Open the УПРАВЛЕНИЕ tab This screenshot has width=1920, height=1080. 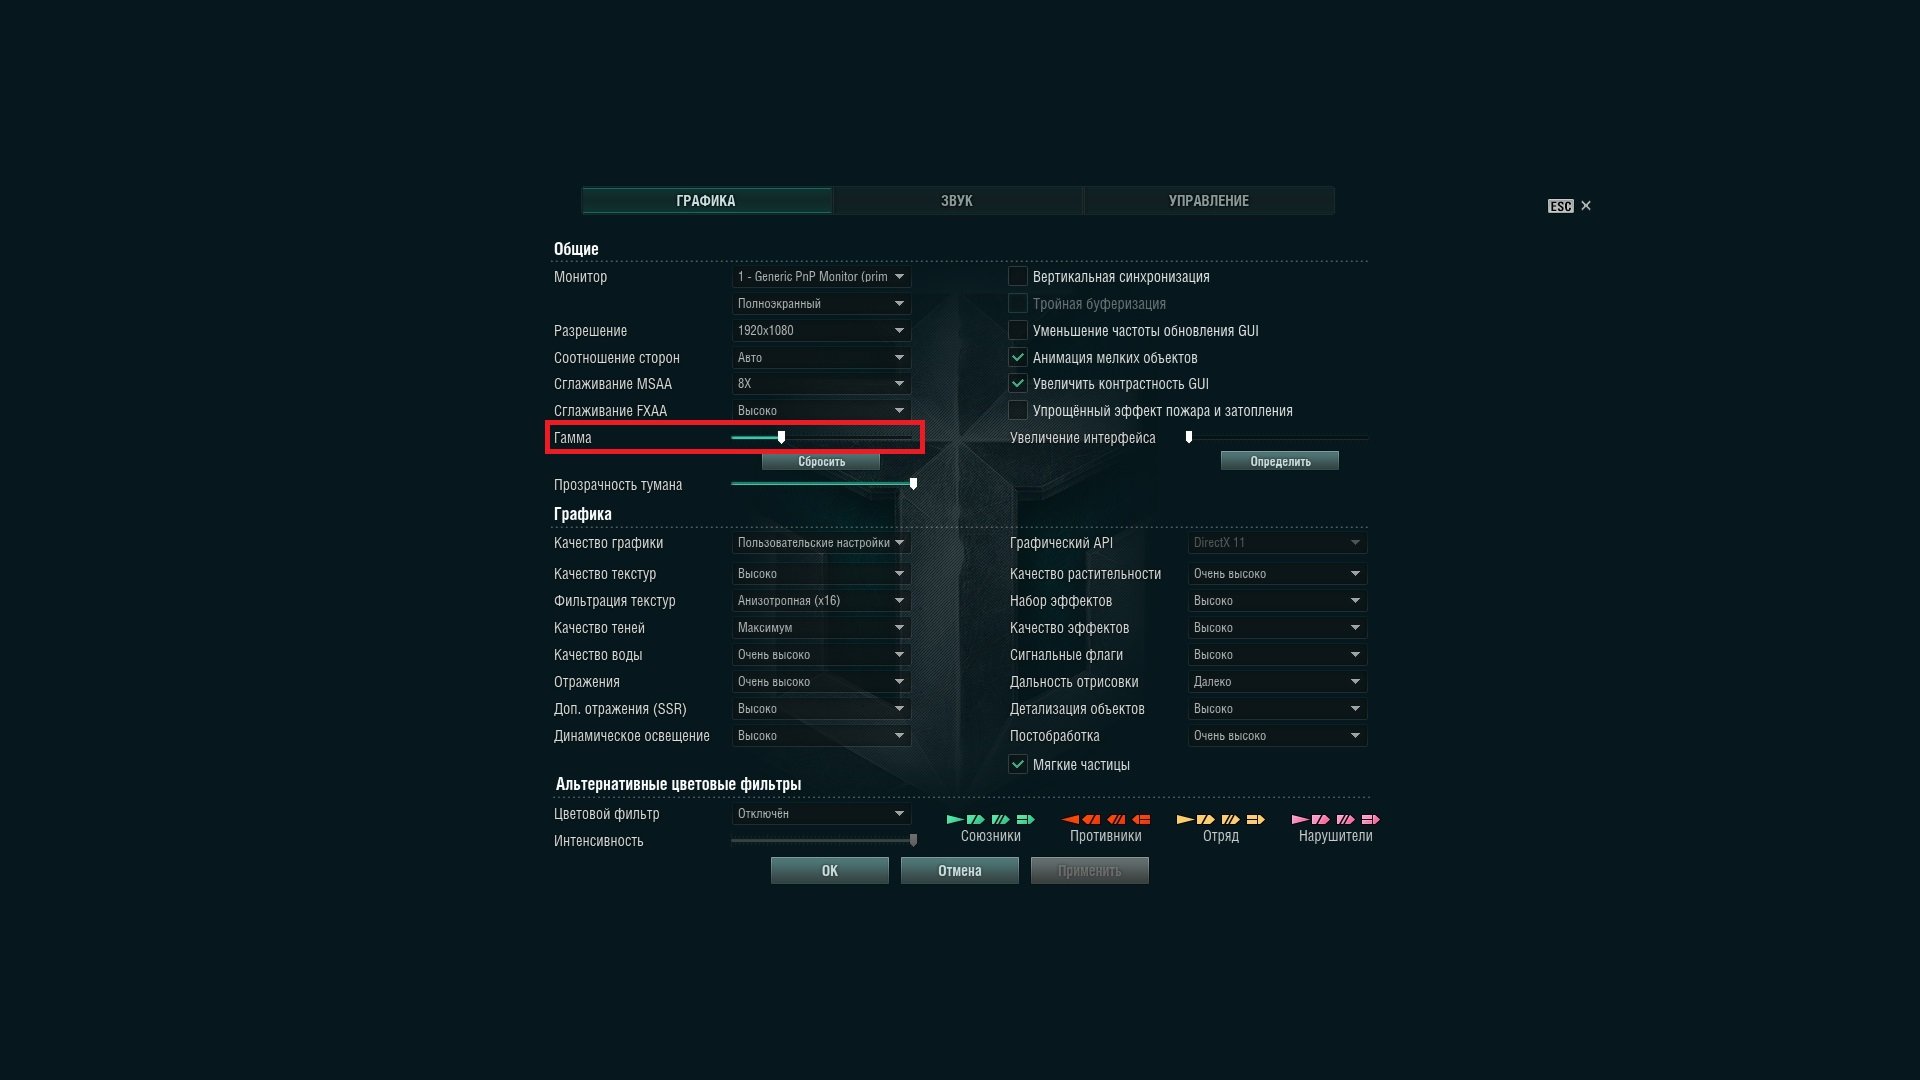[1208, 201]
